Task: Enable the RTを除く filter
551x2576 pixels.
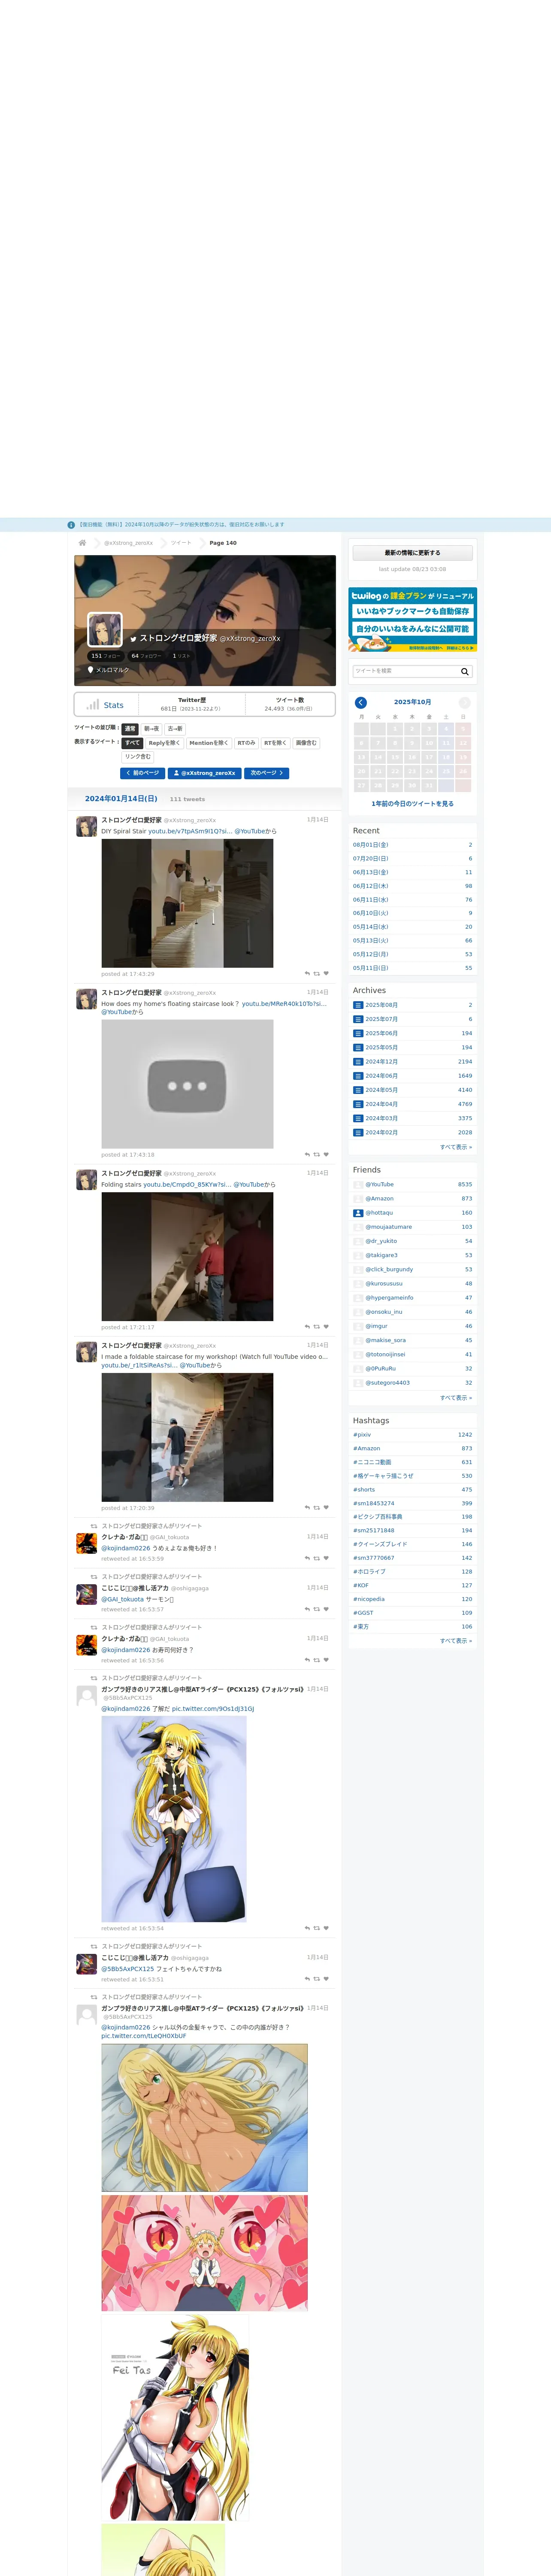Action: 275,743
